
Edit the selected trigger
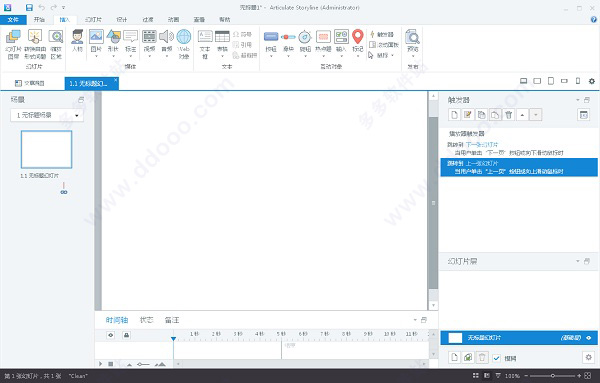pos(468,115)
